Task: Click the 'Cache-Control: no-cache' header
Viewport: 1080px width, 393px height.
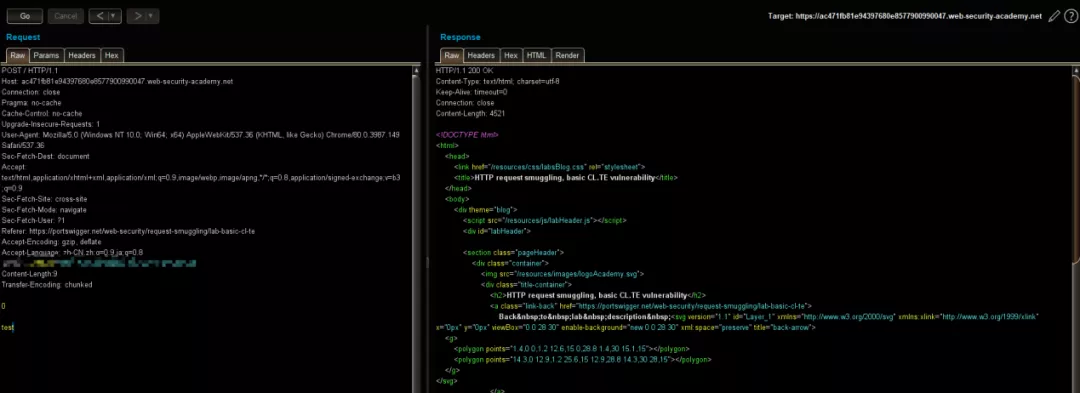Action: [x=42, y=114]
